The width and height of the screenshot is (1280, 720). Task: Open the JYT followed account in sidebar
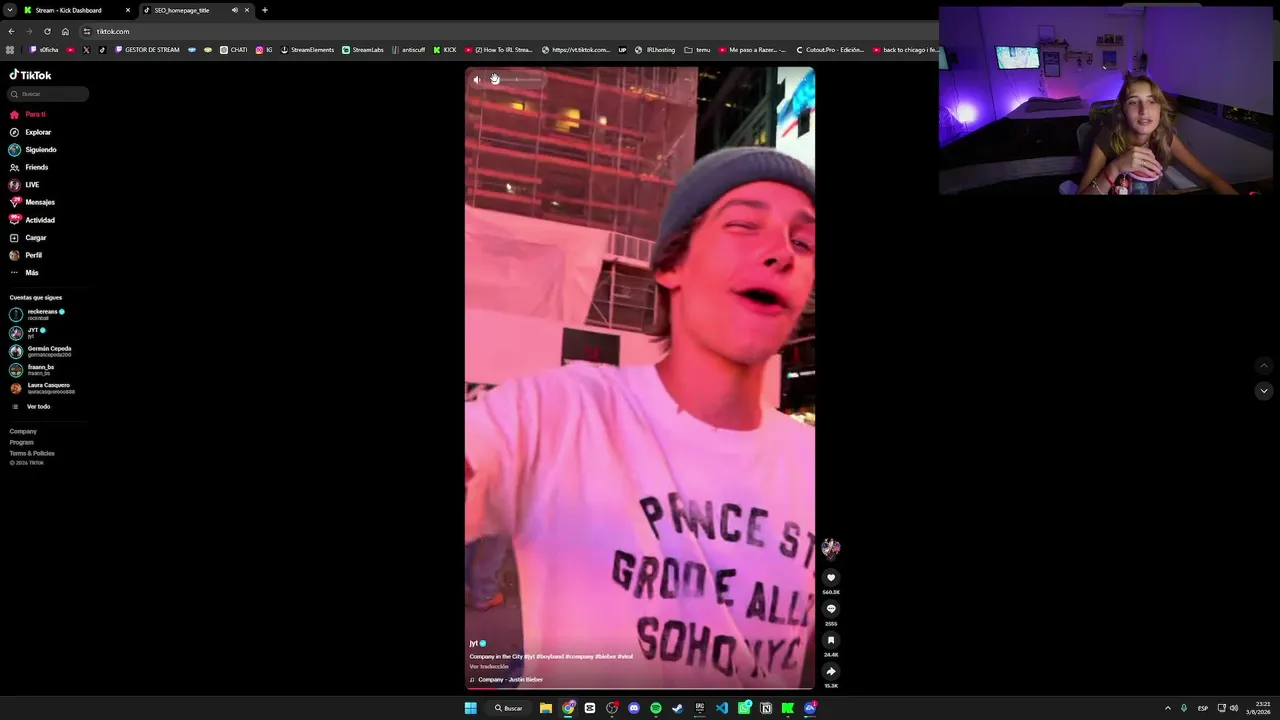pos(28,332)
